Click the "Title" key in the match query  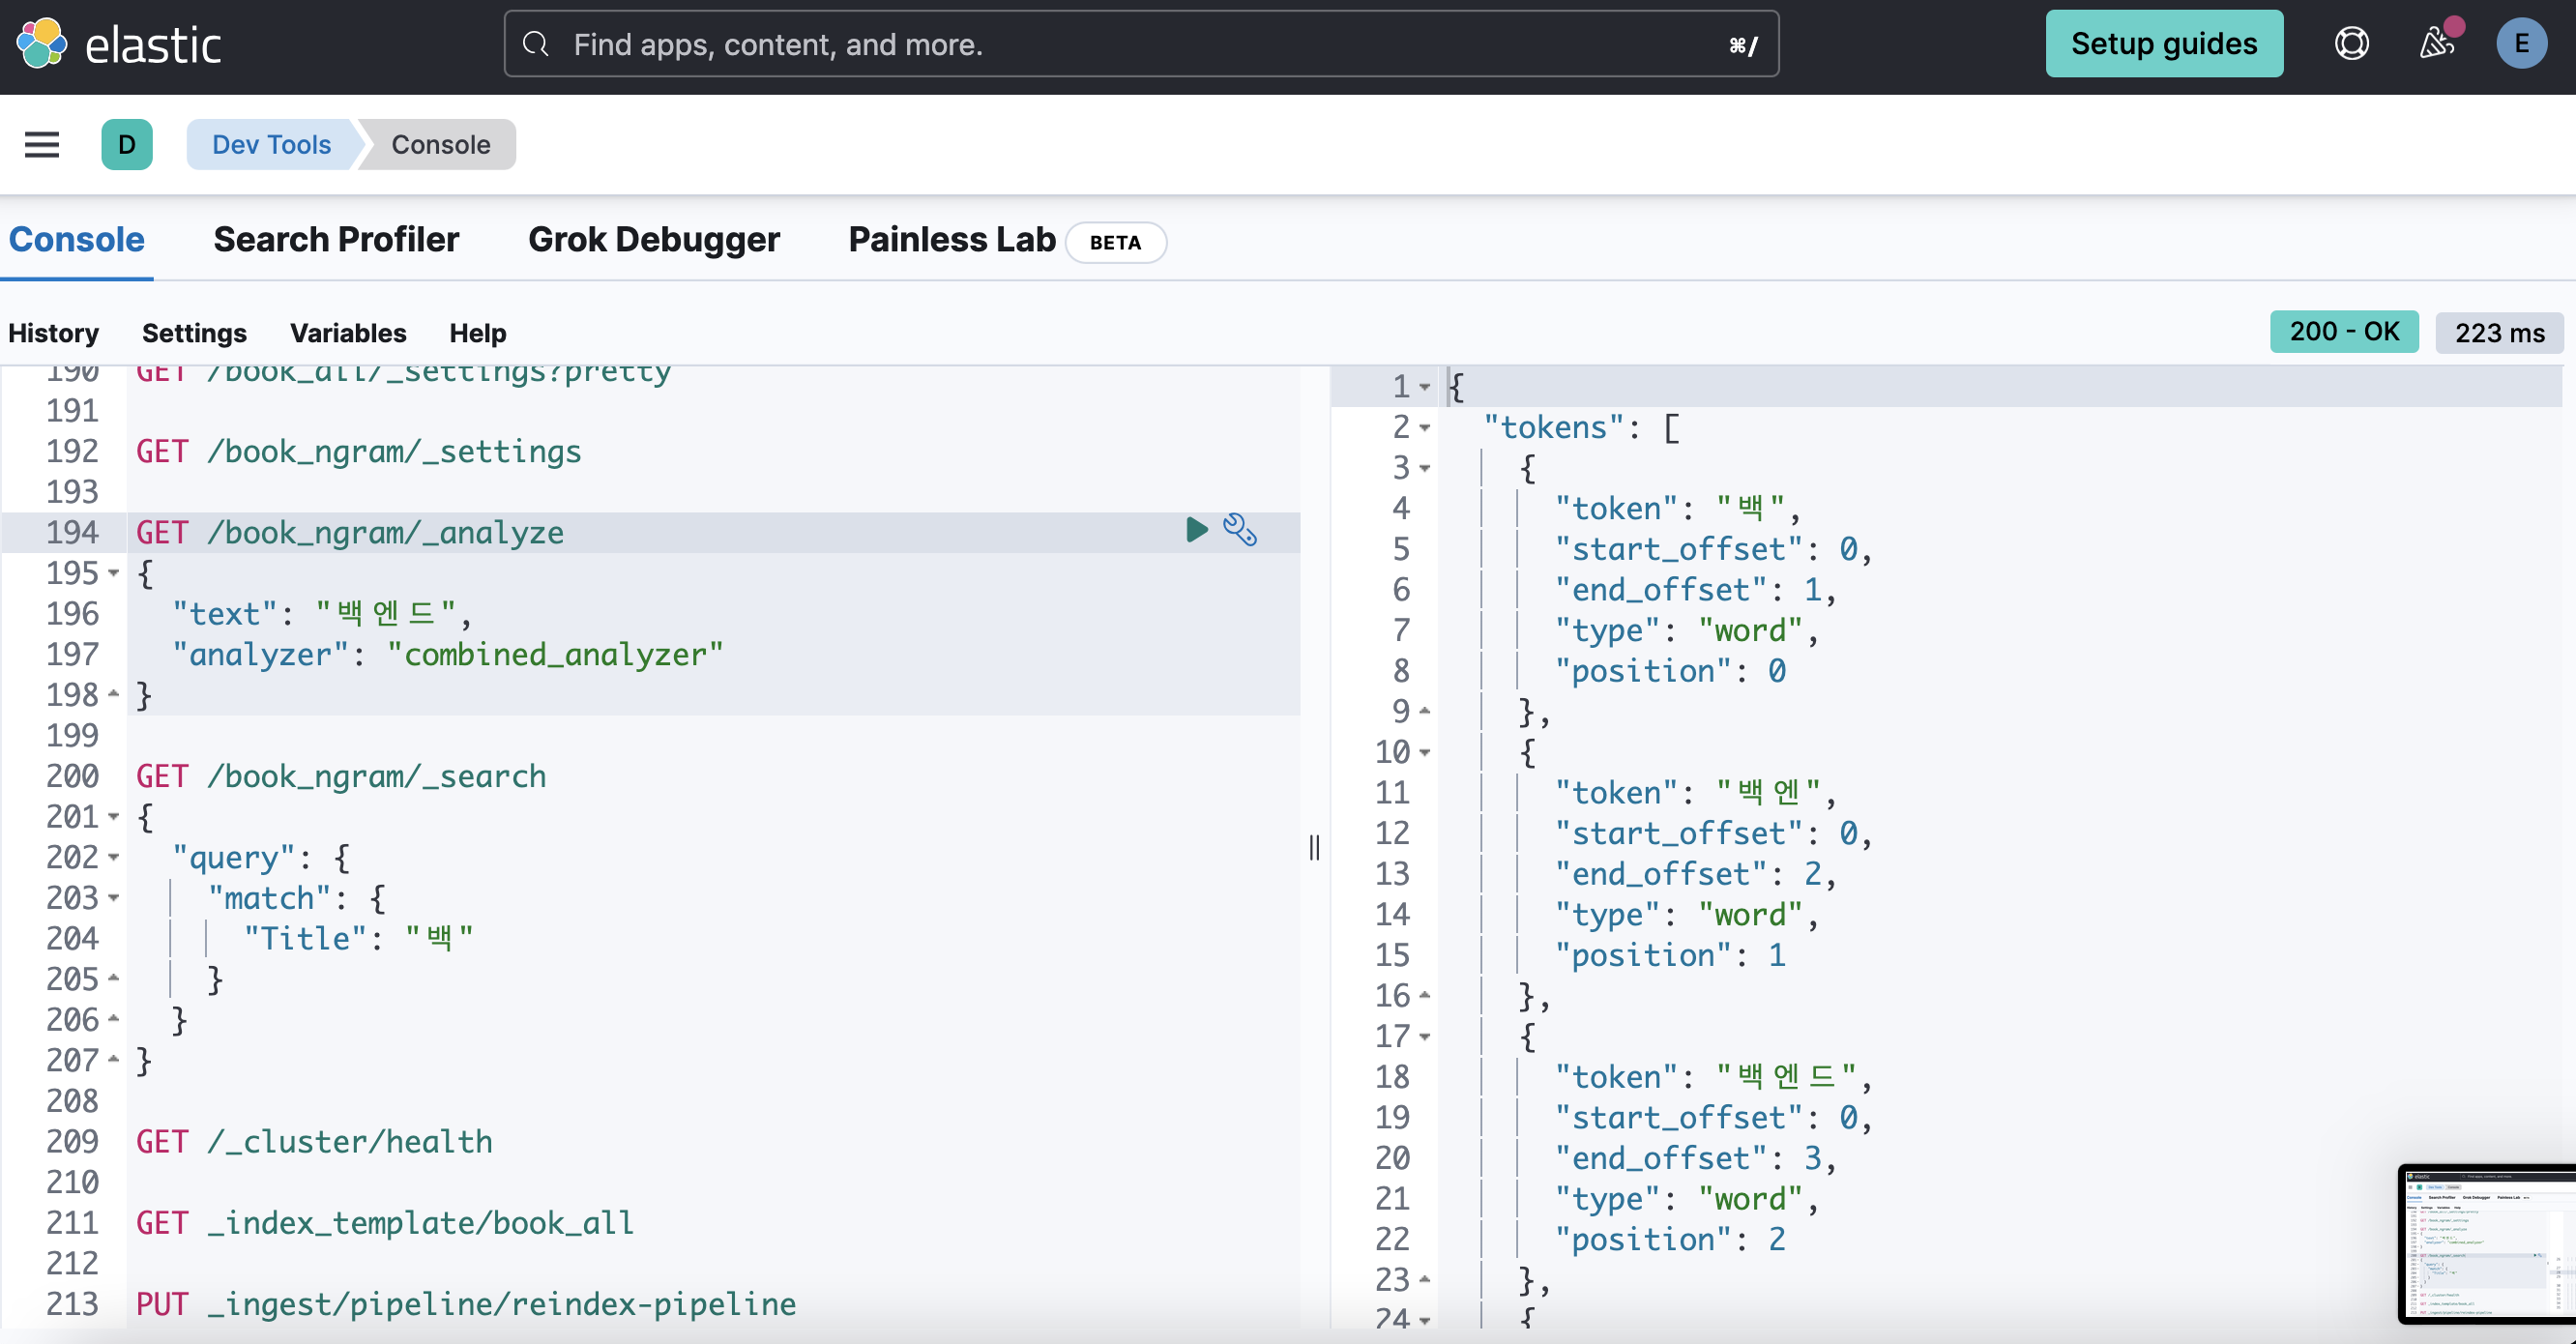tap(304, 939)
